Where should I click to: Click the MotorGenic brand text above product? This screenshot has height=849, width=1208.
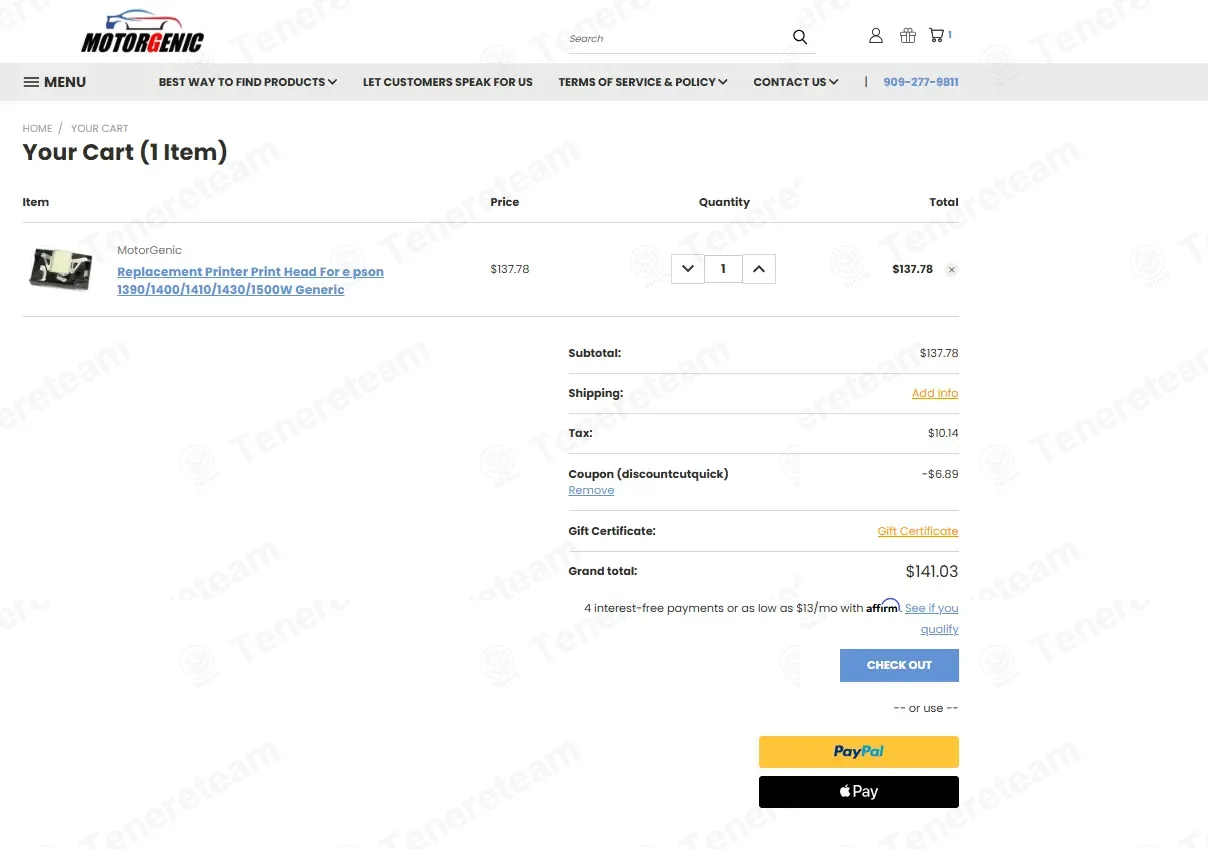[x=149, y=250]
